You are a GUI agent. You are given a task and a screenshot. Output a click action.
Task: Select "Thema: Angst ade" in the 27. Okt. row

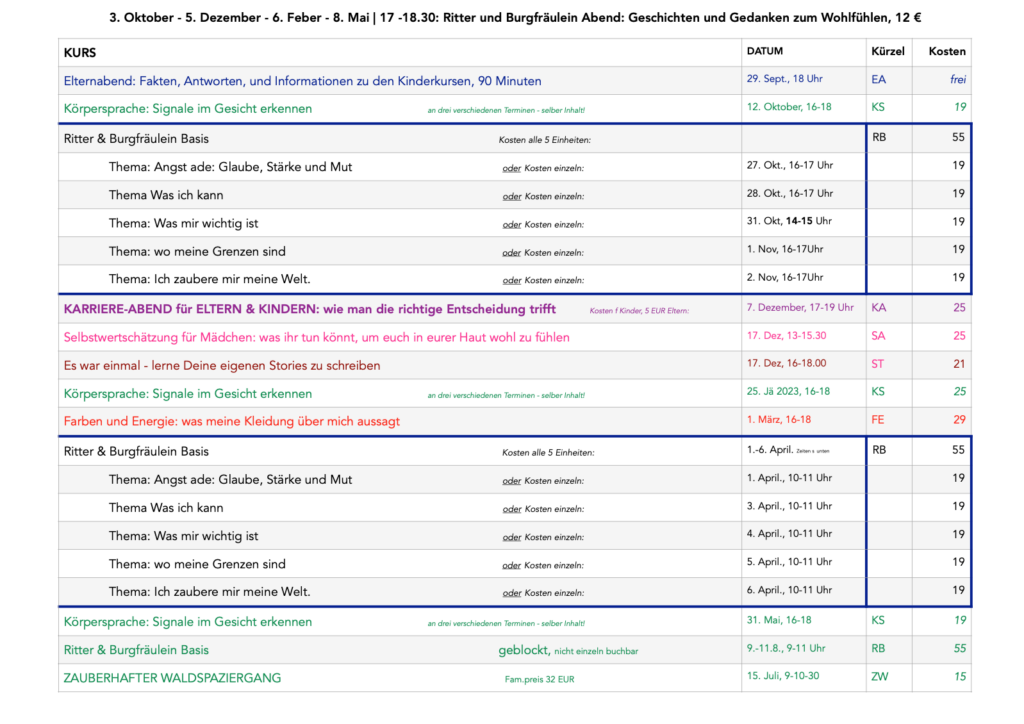230,167
